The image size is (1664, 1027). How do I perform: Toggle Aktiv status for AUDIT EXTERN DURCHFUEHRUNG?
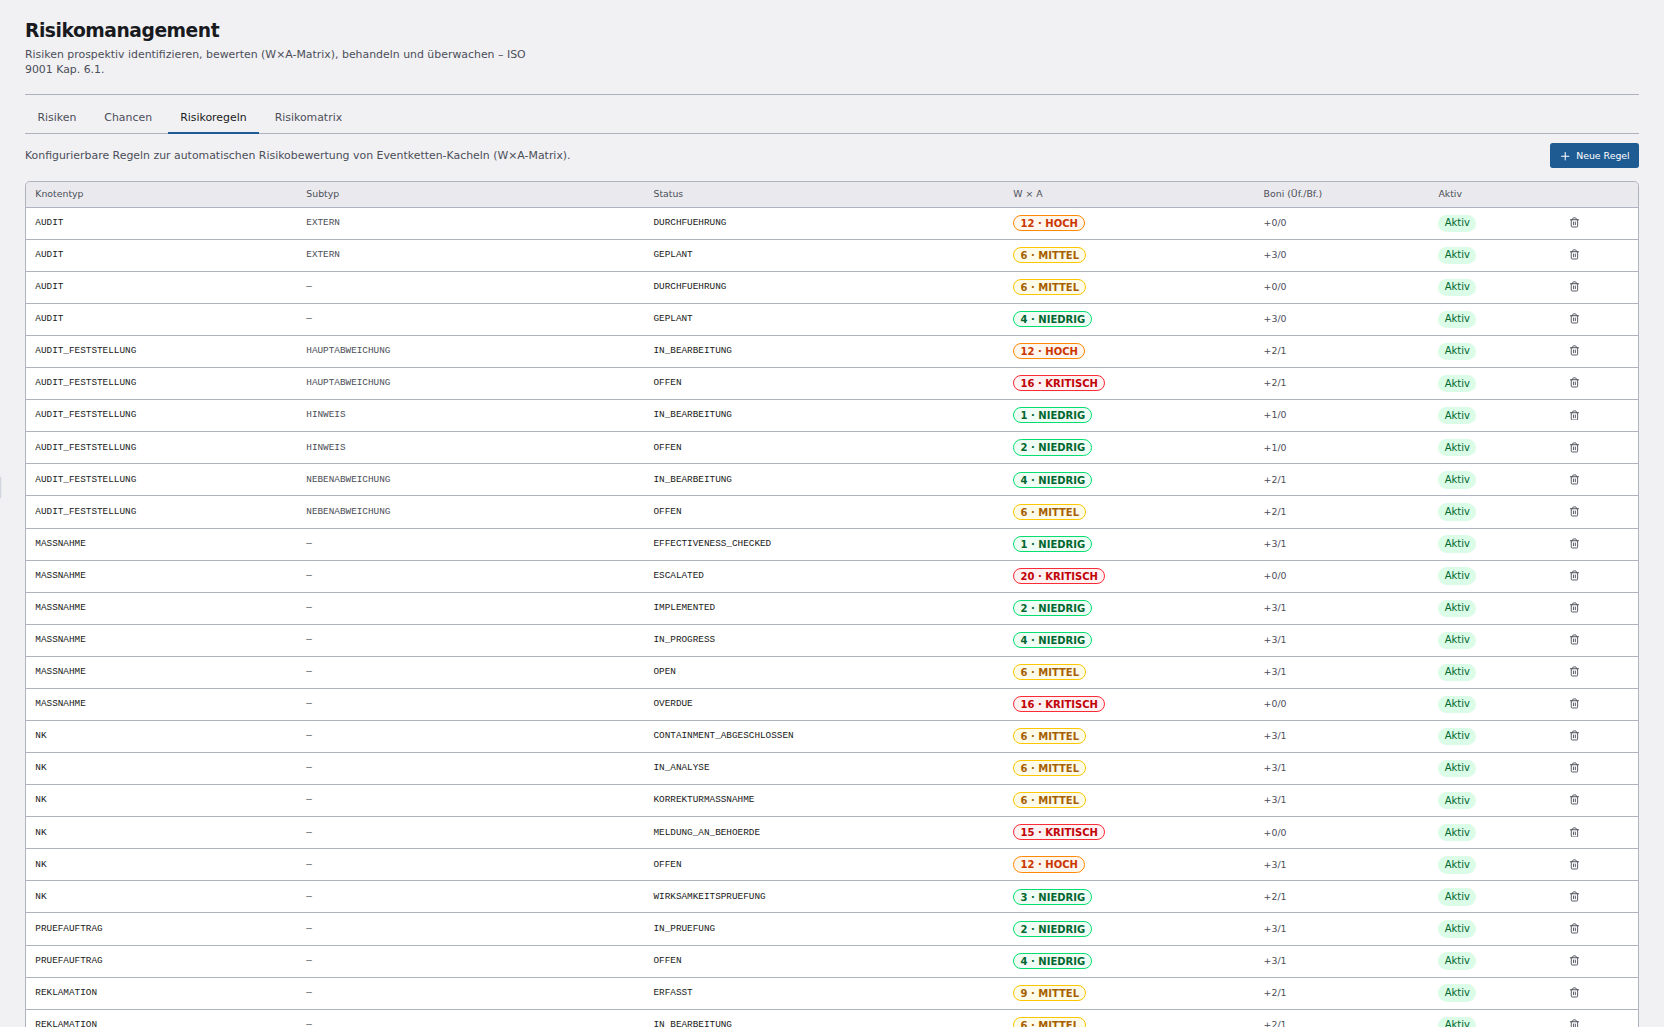point(1457,223)
